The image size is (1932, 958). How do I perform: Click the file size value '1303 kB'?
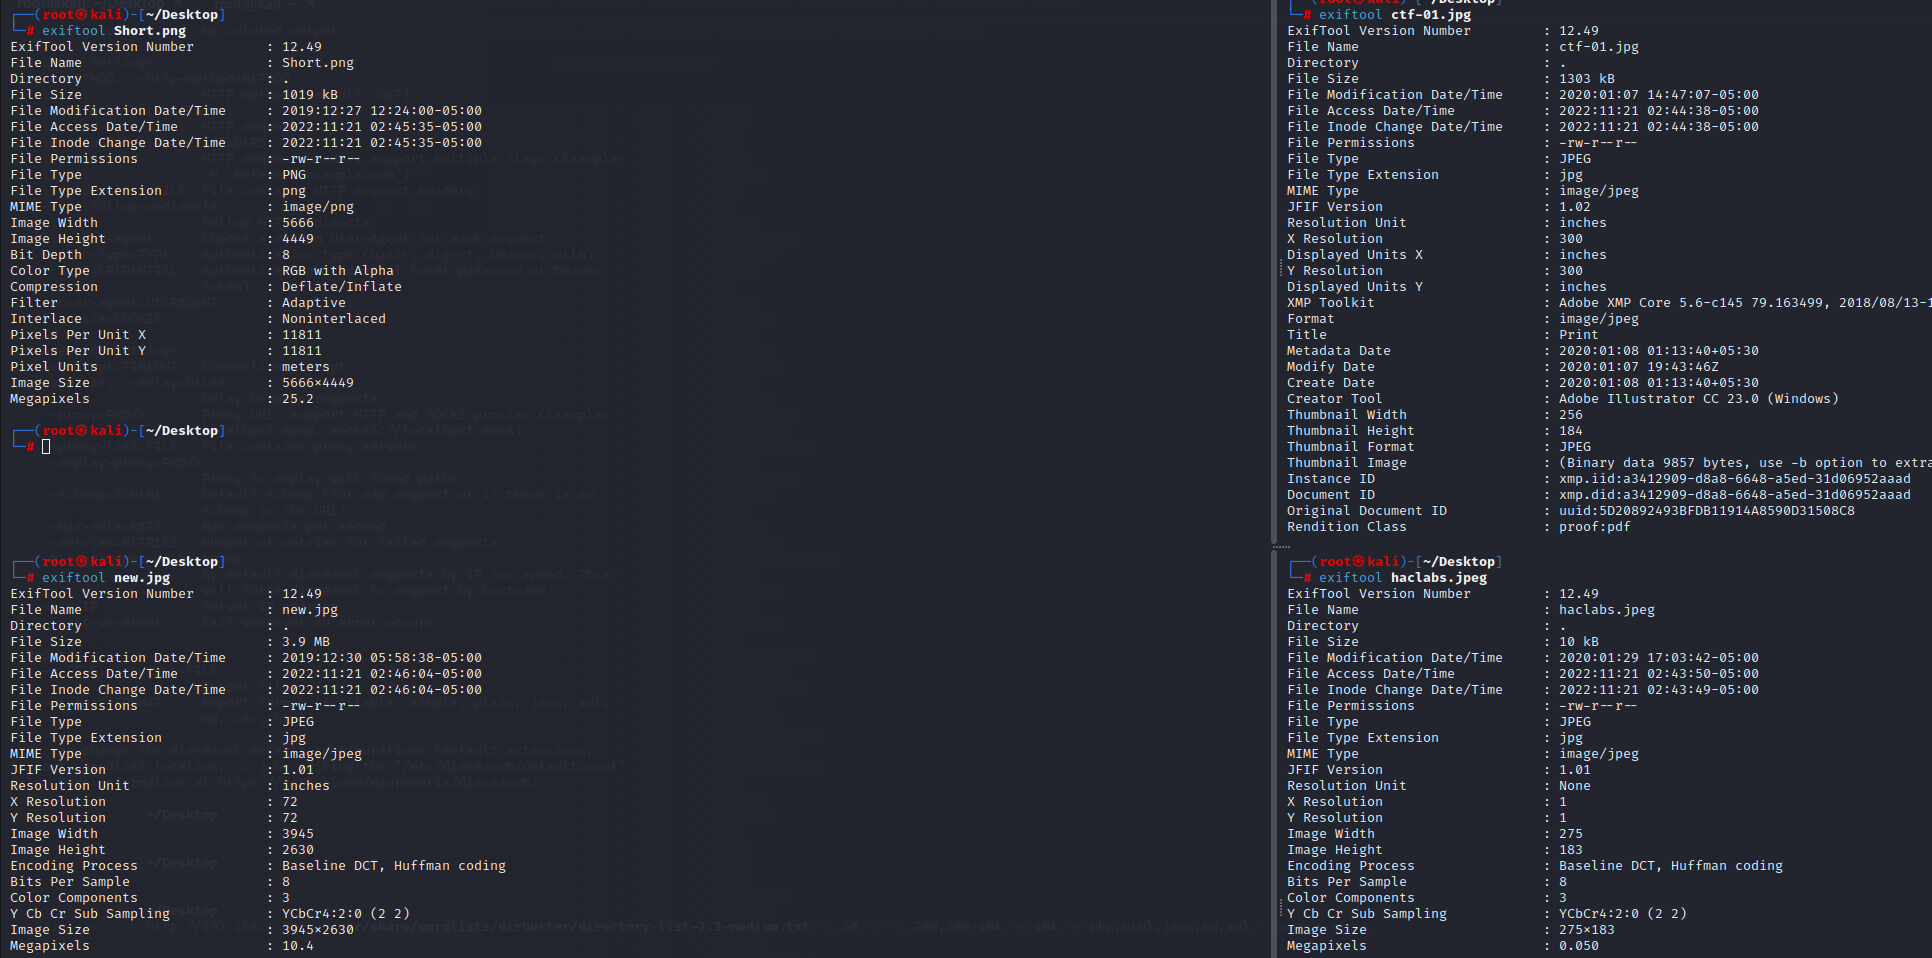point(1587,79)
